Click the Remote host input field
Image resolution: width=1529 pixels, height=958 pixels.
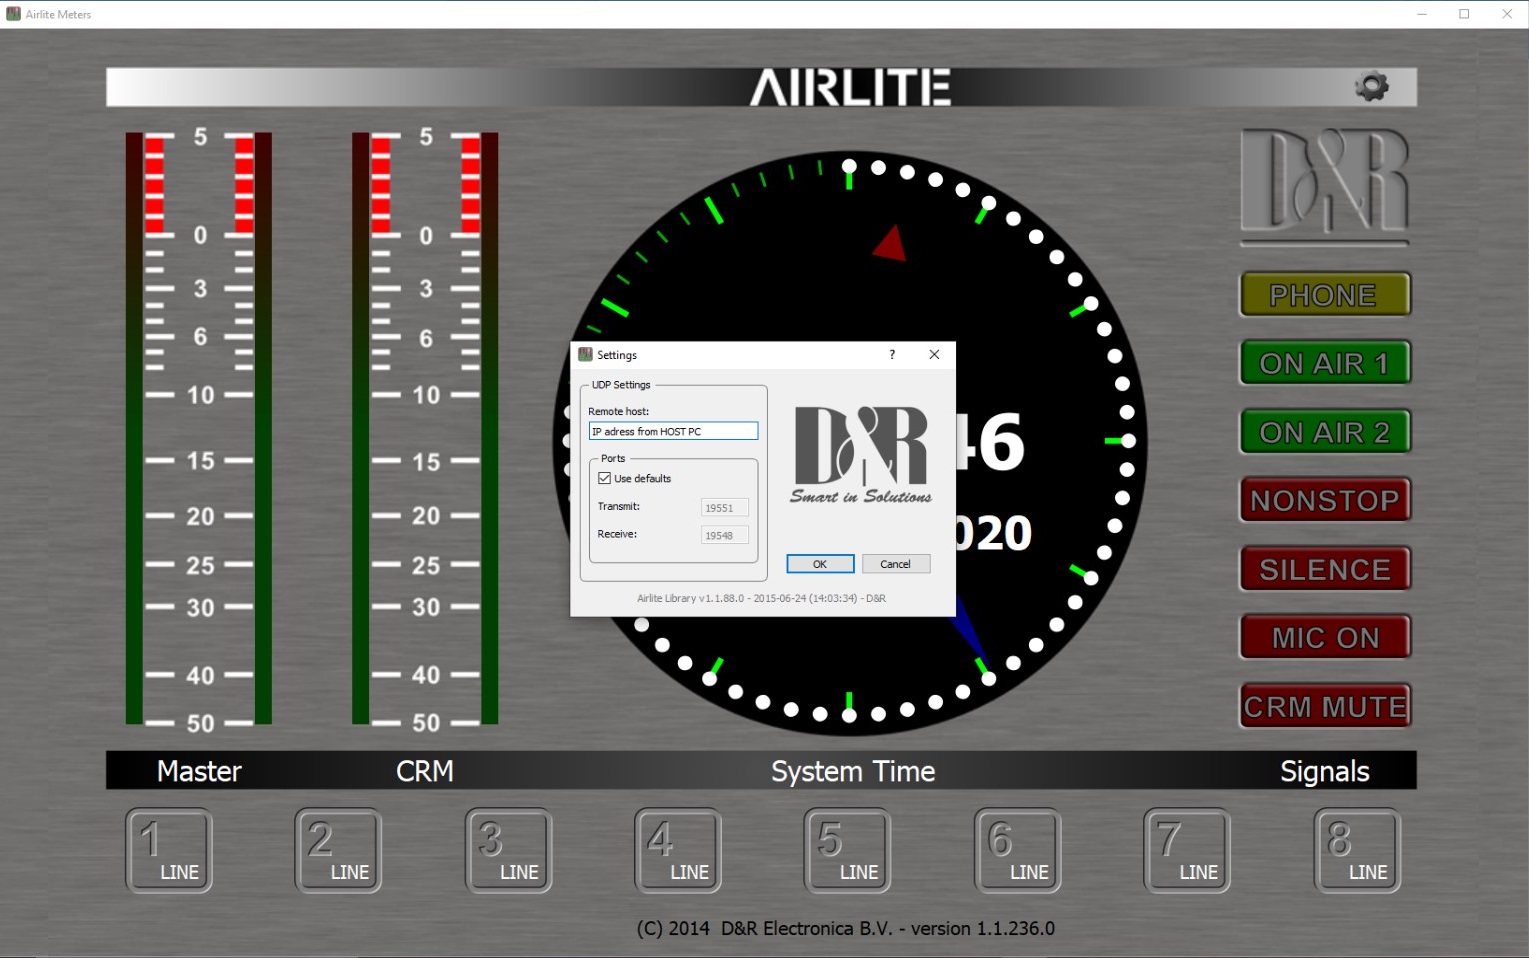pyautogui.click(x=673, y=432)
